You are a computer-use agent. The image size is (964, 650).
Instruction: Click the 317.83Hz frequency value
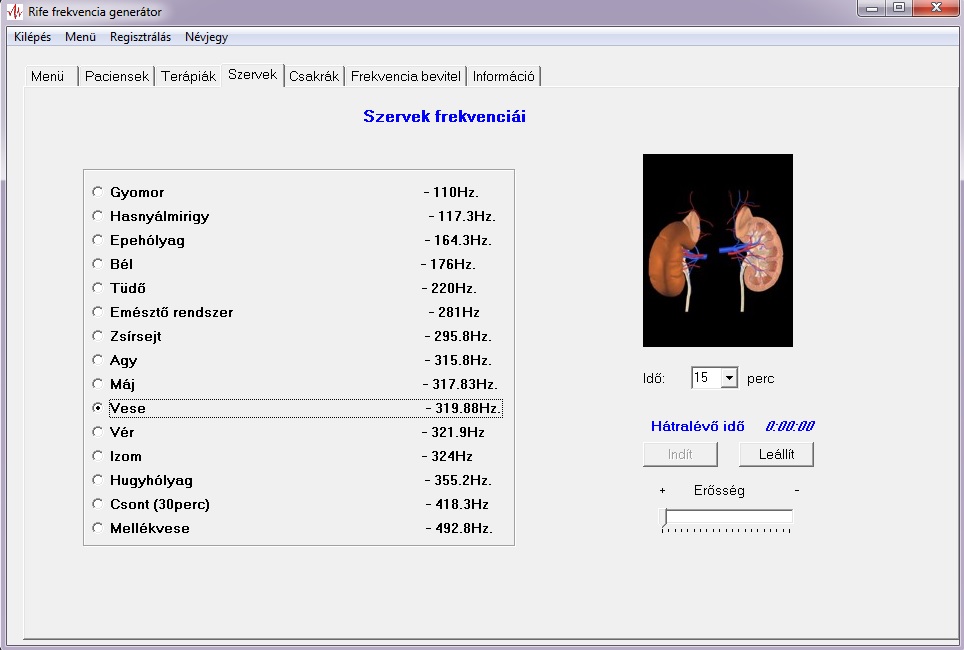tap(460, 384)
